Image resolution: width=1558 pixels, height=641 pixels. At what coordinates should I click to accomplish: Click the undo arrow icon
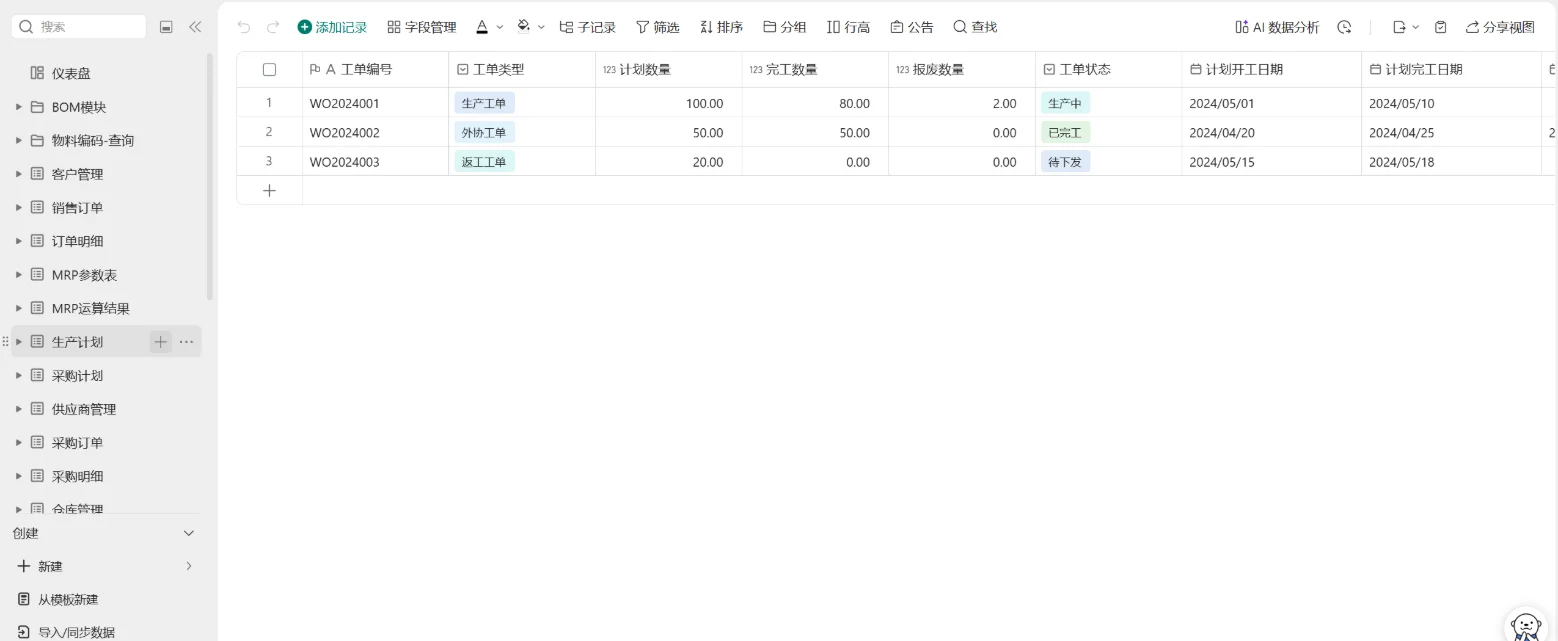pos(244,27)
